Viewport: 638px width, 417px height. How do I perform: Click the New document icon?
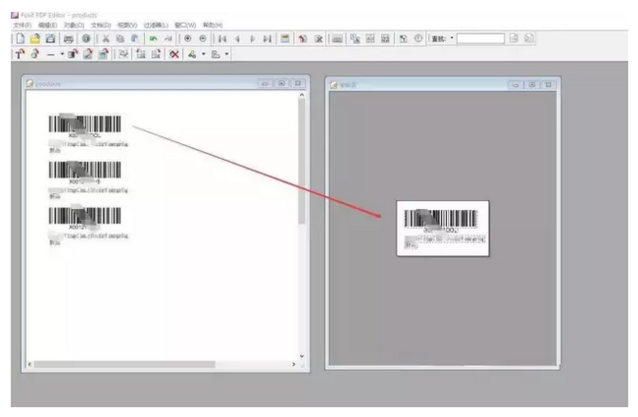pos(20,38)
